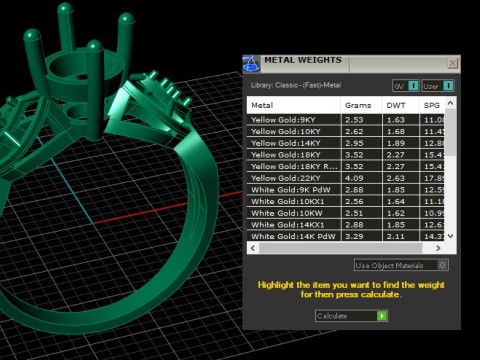Select Yellow Gold:9KY row
480x360 pixels.
point(346,120)
